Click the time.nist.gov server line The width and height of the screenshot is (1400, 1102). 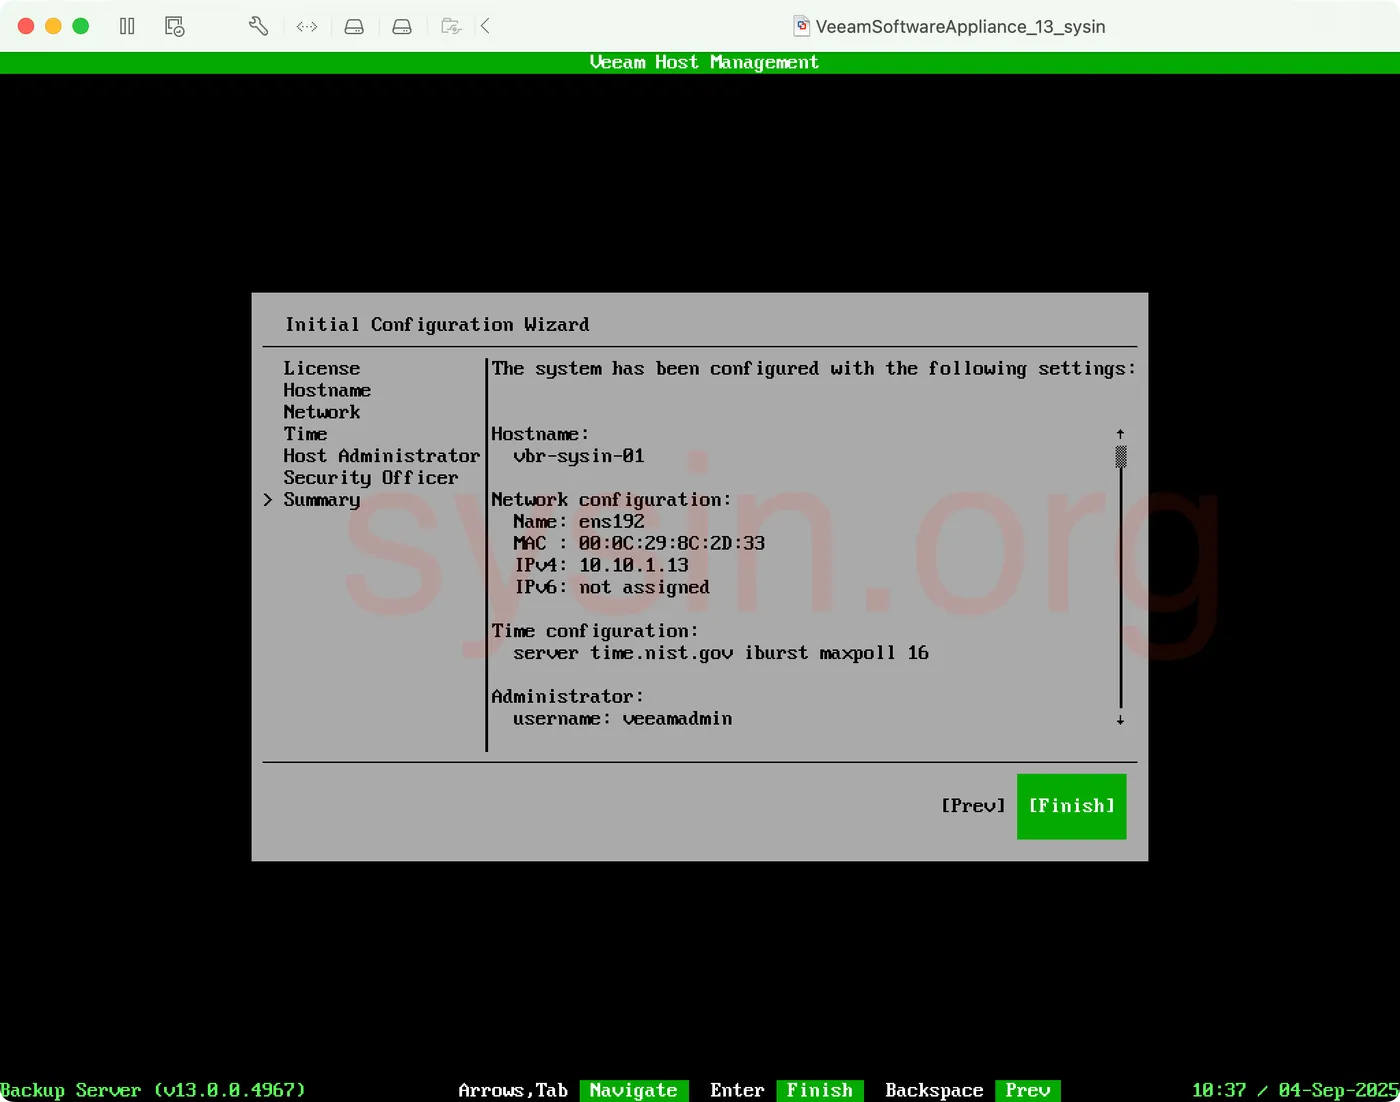pyautogui.click(x=721, y=653)
